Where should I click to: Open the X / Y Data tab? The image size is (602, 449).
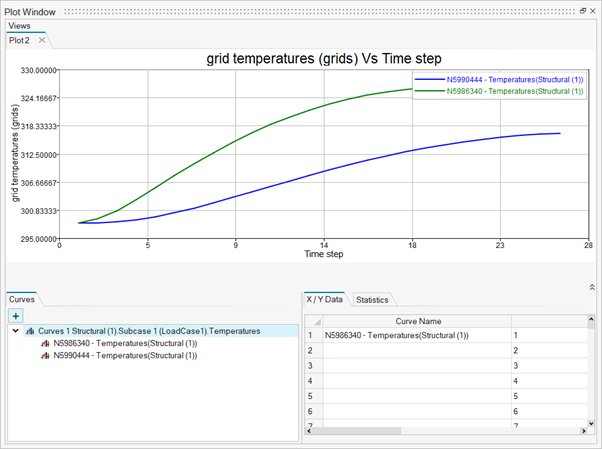(326, 300)
